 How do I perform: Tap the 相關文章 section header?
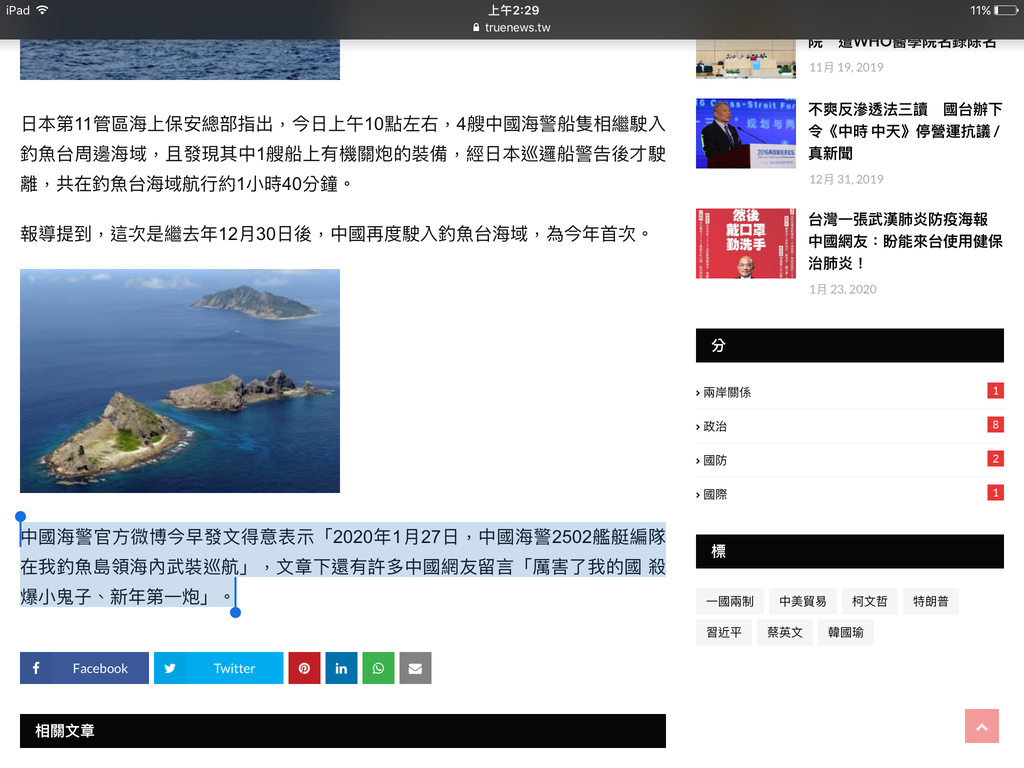click(343, 731)
